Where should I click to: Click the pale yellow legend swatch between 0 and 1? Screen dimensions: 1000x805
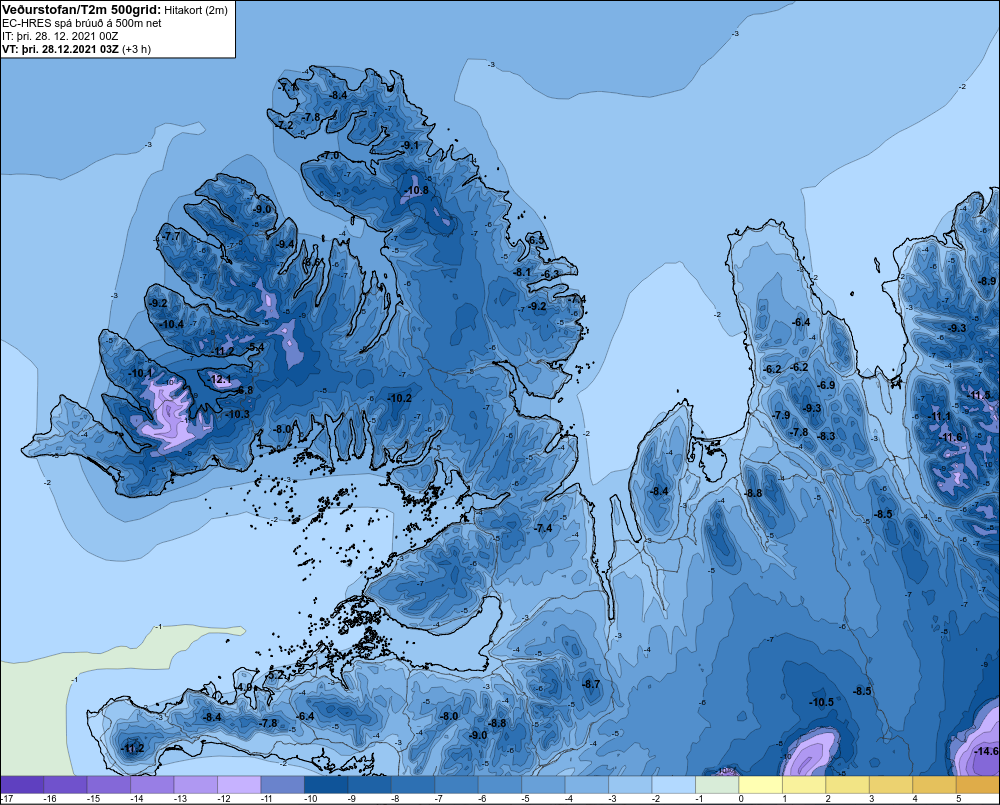click(x=760, y=784)
